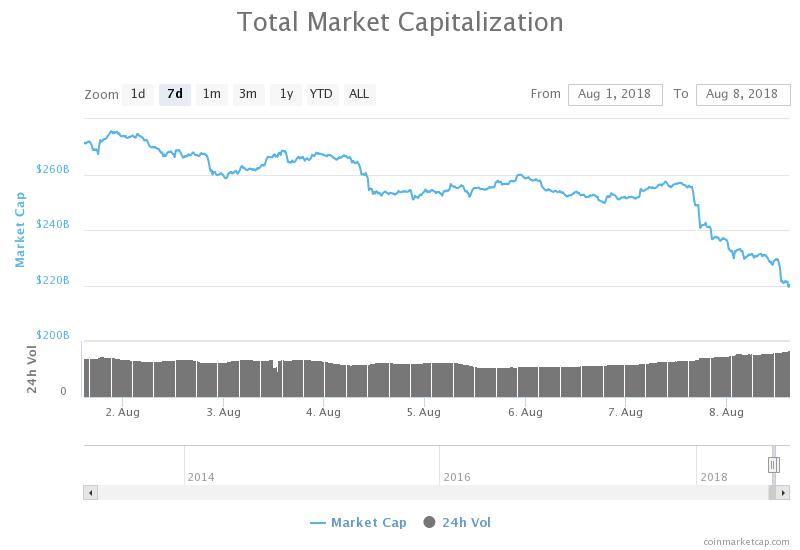Switch zoom to 1m
Viewport: 800px width, 550px height.
coord(211,94)
